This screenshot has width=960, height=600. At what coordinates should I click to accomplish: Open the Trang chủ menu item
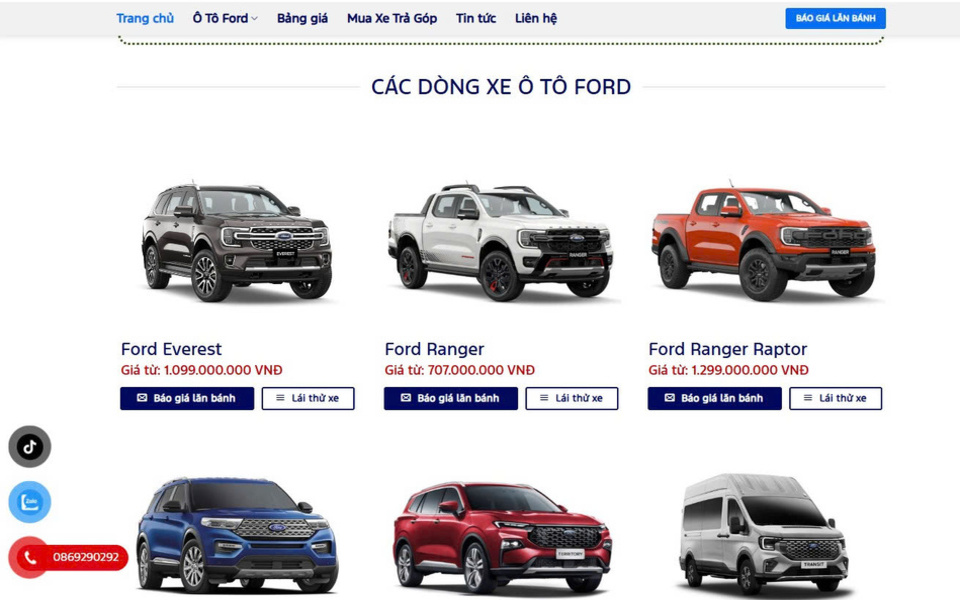coord(145,18)
